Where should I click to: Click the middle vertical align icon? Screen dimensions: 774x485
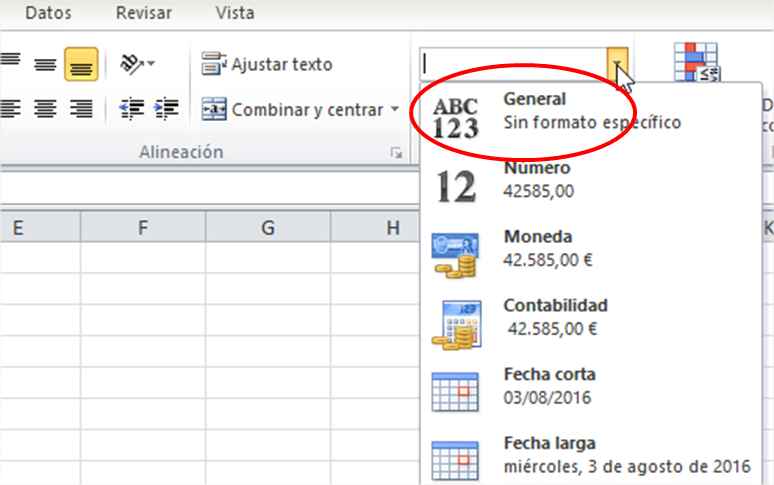coord(45,65)
